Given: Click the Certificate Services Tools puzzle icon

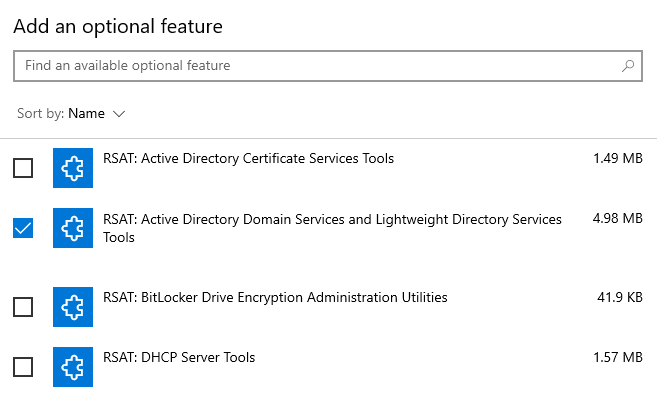Looking at the screenshot, I should pyautogui.click(x=73, y=168).
